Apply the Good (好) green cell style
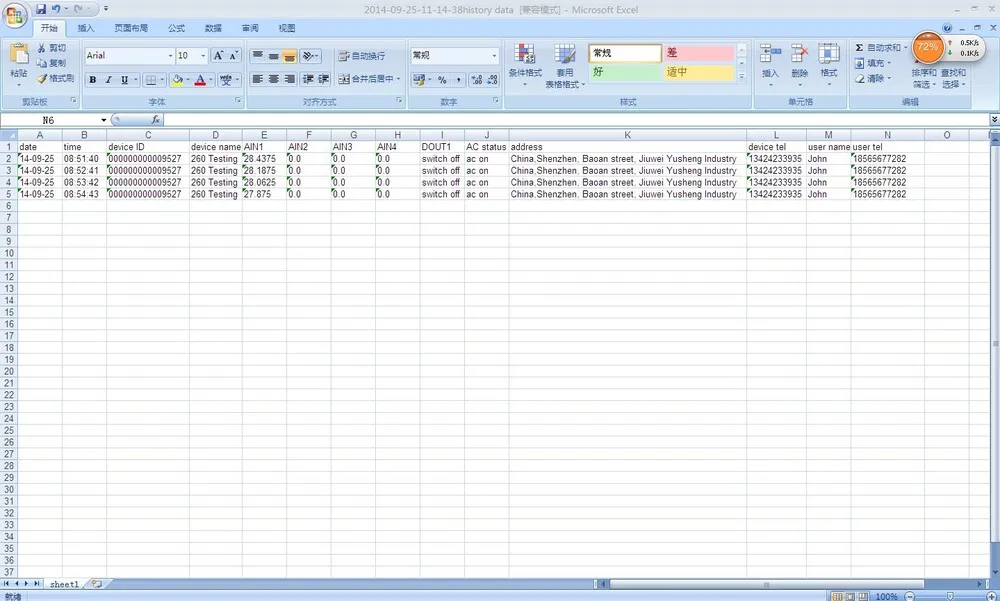1000x601 pixels. pos(625,72)
